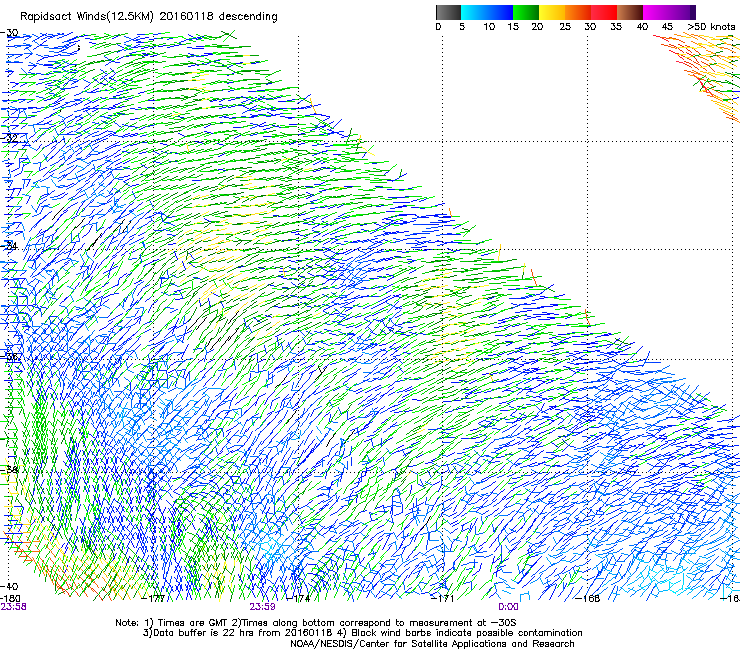Click the '>50 knots' legend label
The image size is (740, 650).
(712, 27)
